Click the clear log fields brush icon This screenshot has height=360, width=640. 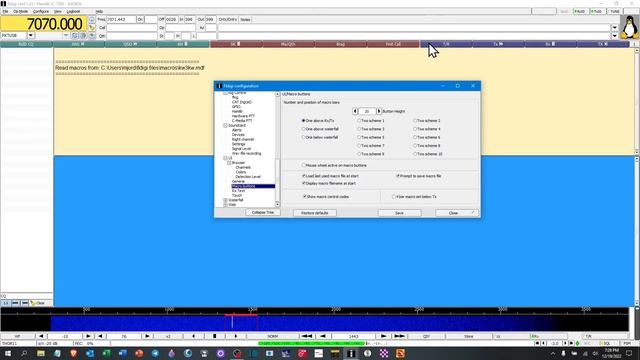click(92, 27)
